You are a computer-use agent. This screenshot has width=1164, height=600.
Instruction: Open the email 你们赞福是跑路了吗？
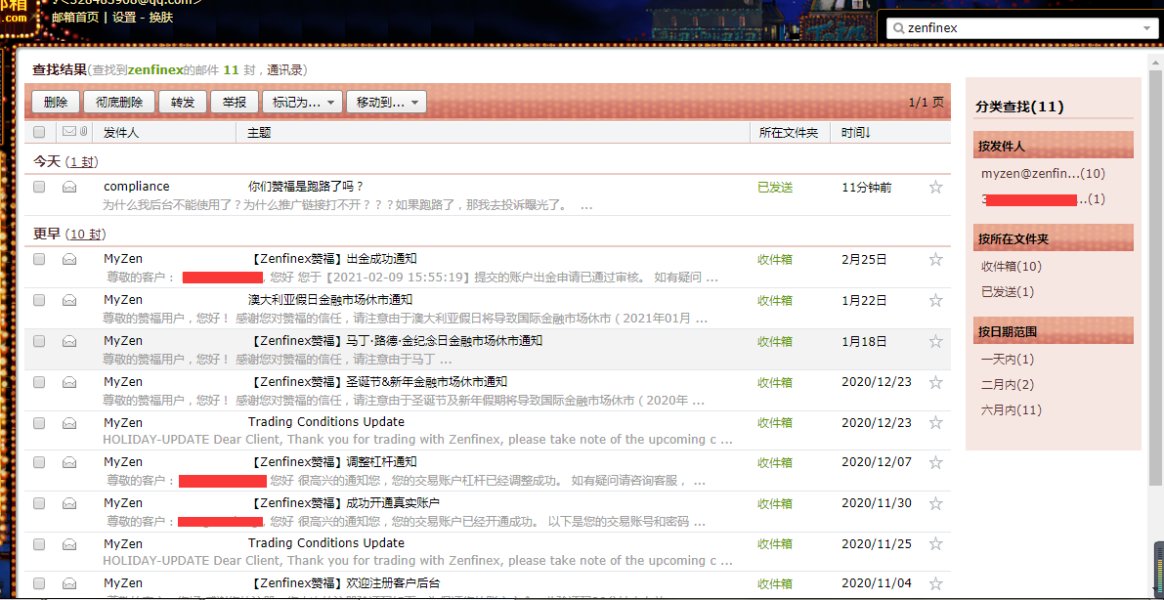(x=306, y=186)
